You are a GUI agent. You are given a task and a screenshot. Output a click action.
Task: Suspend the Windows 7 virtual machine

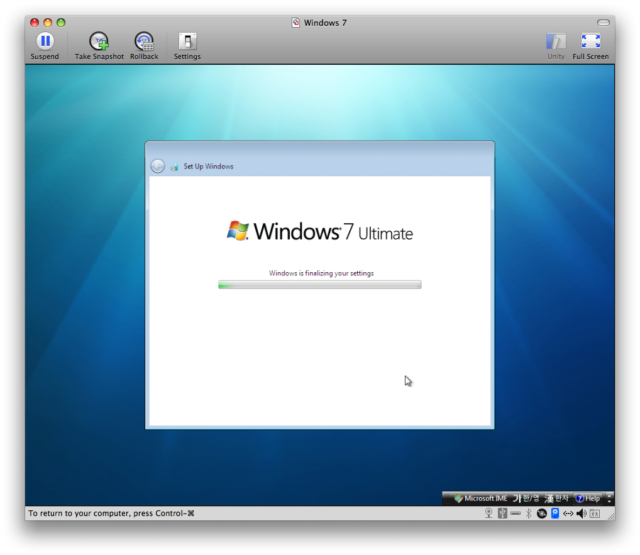pyautogui.click(x=45, y=46)
